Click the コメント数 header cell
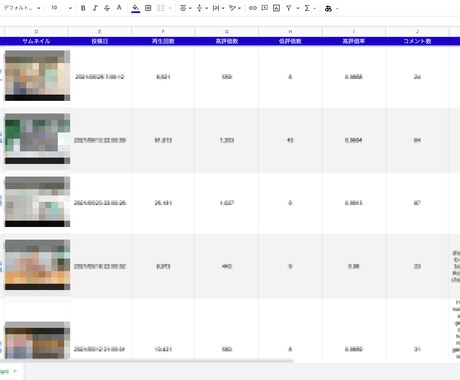460x380 pixels. pos(417,41)
